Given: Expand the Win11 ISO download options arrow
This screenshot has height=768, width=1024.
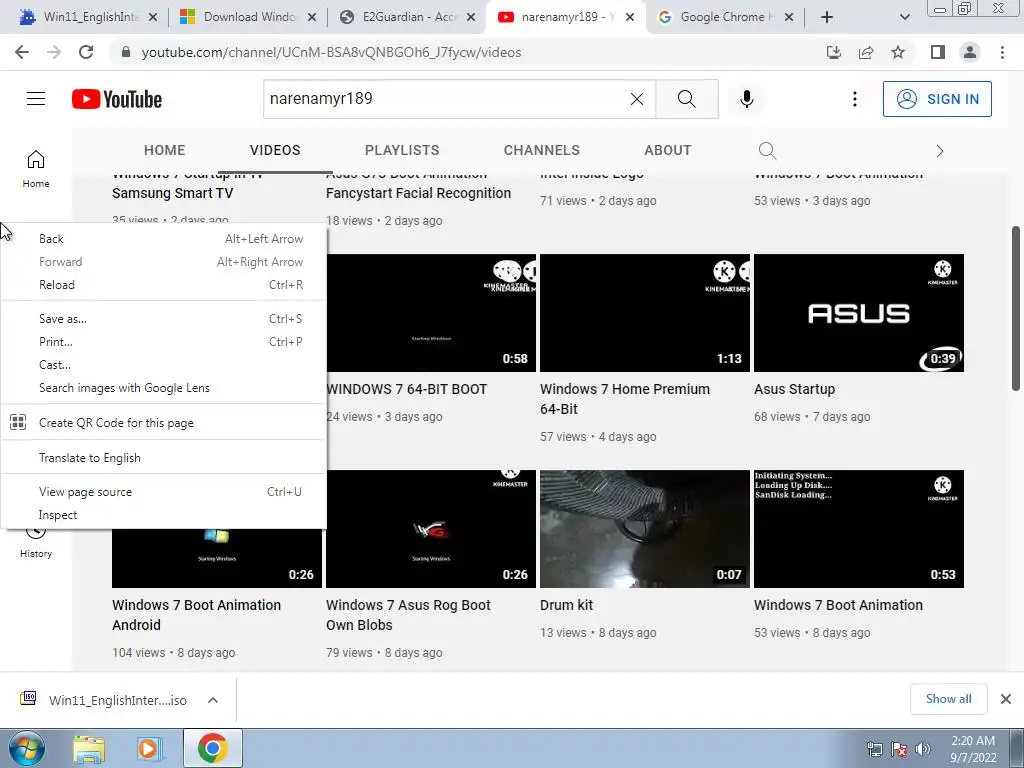Looking at the screenshot, I should click(213, 700).
